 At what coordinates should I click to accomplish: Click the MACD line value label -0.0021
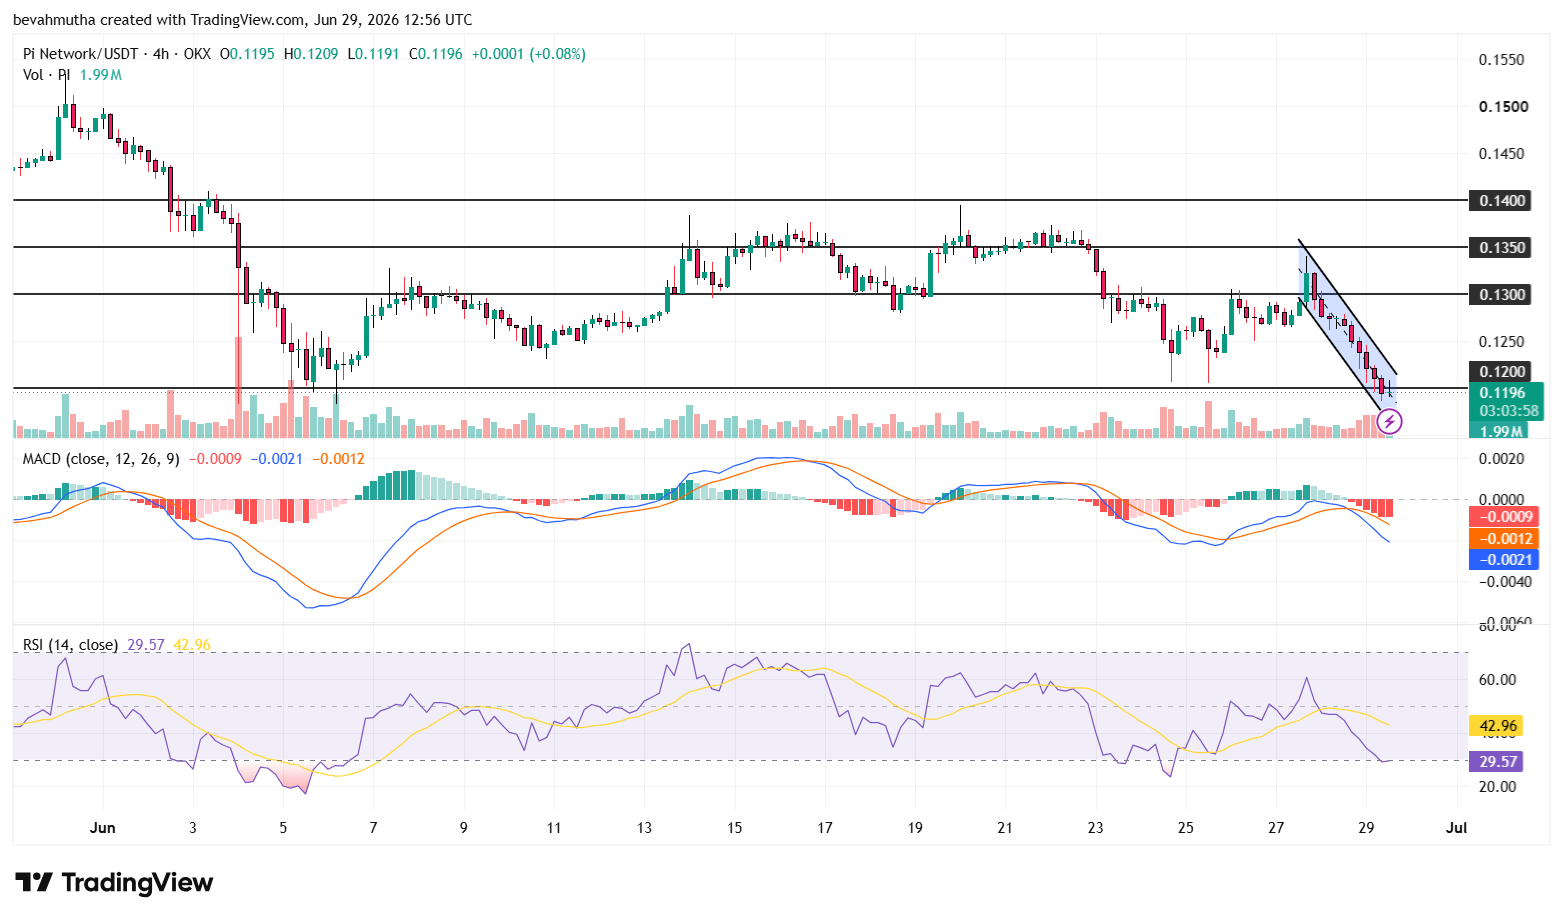[x=1502, y=559]
